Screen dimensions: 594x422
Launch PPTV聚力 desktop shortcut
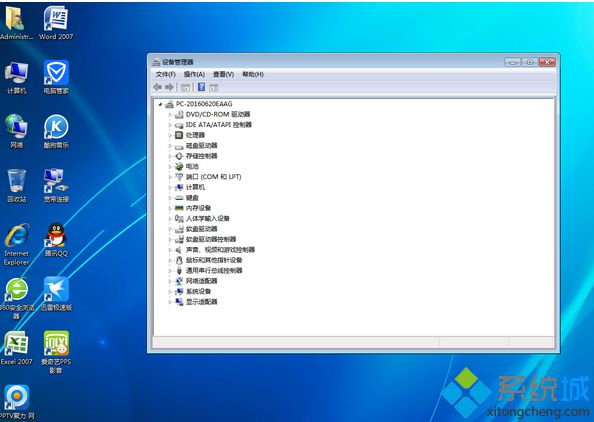(16, 402)
